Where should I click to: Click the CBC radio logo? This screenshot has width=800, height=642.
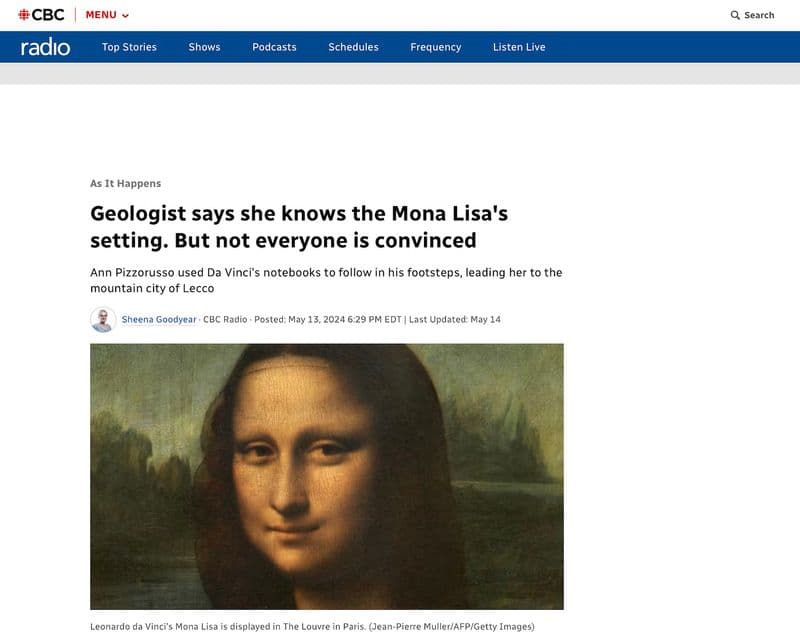pyautogui.click(x=45, y=47)
